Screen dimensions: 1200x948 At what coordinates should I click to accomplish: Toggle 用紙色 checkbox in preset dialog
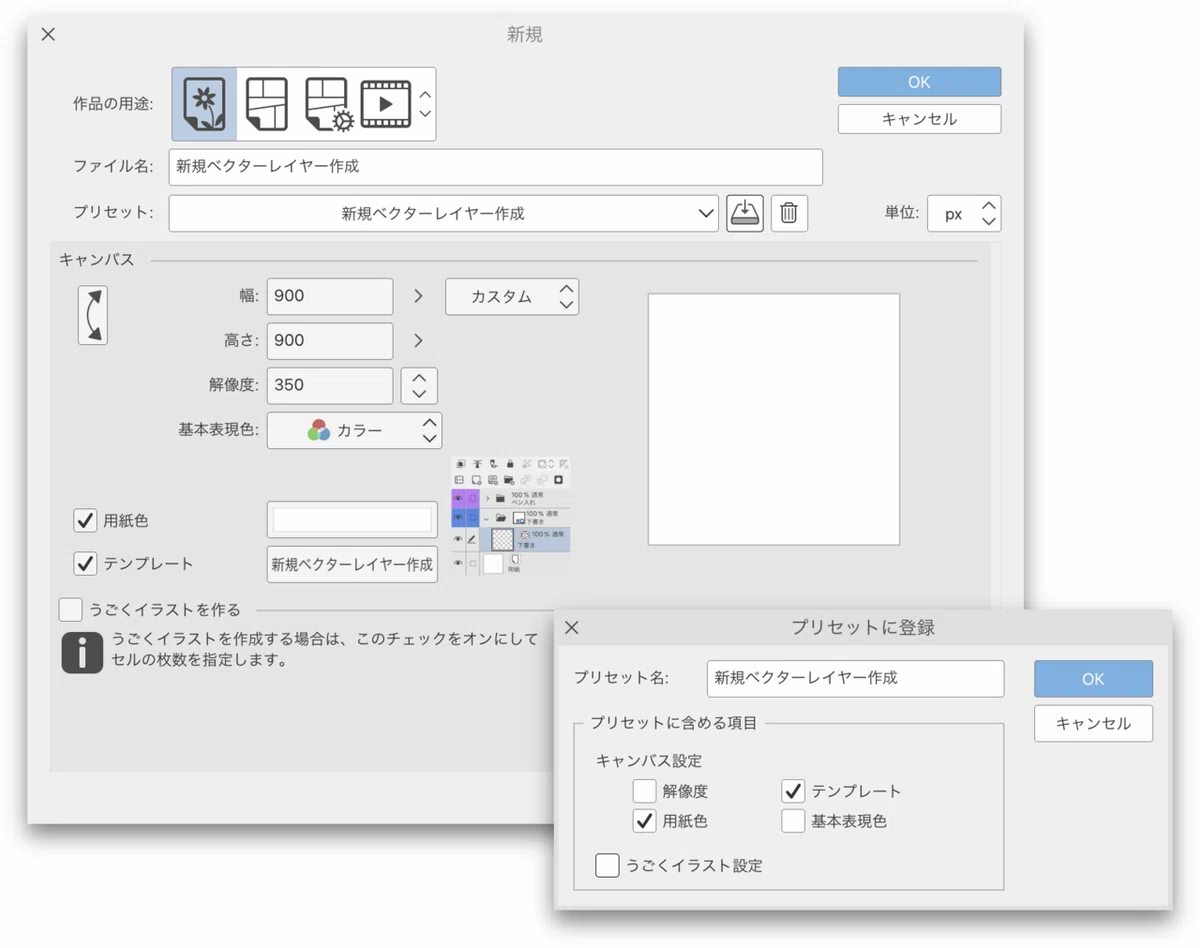tap(644, 821)
